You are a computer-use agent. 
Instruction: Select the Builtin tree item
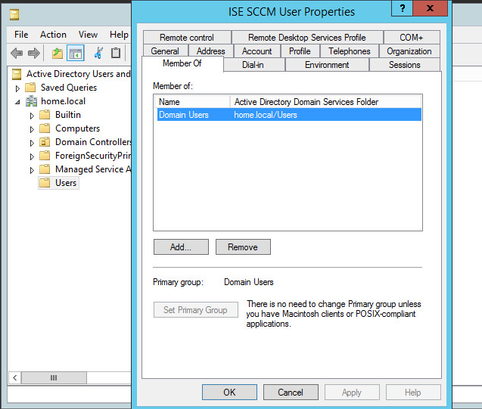(68, 115)
